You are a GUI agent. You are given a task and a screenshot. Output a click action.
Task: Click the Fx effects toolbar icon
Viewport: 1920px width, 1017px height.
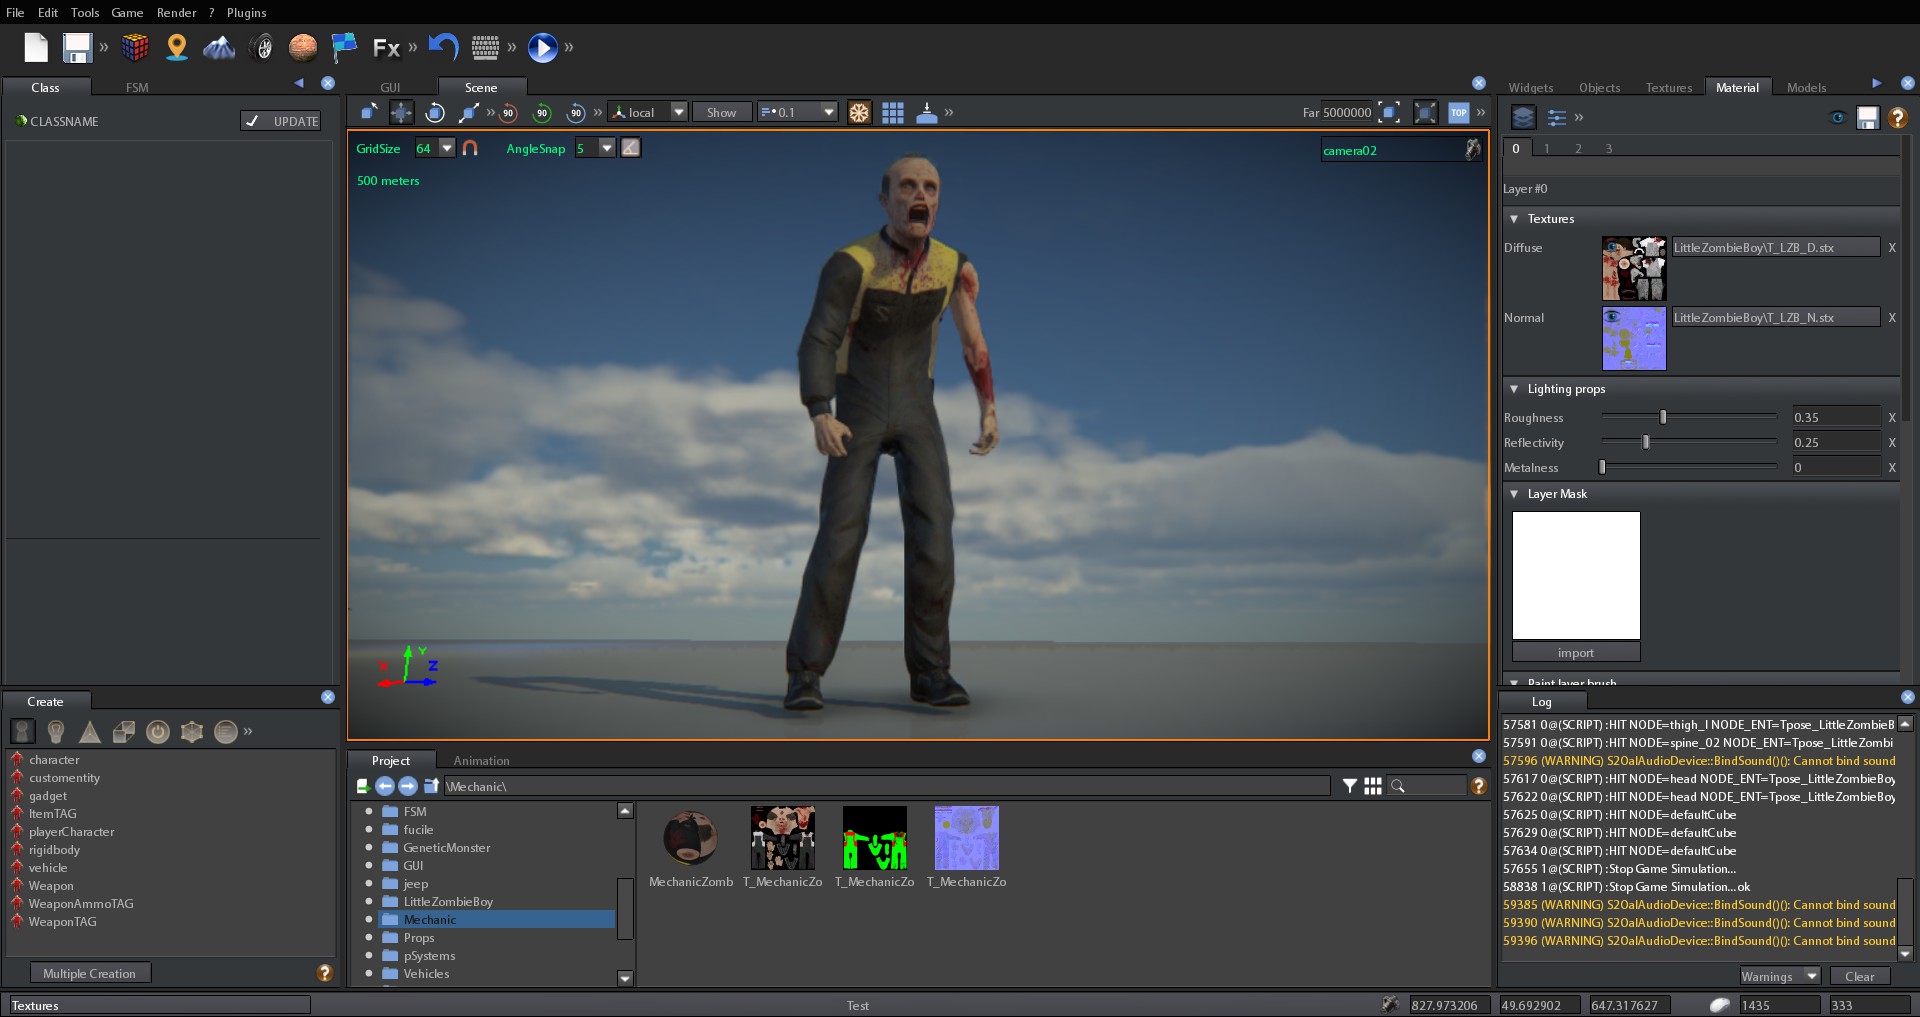tap(387, 47)
